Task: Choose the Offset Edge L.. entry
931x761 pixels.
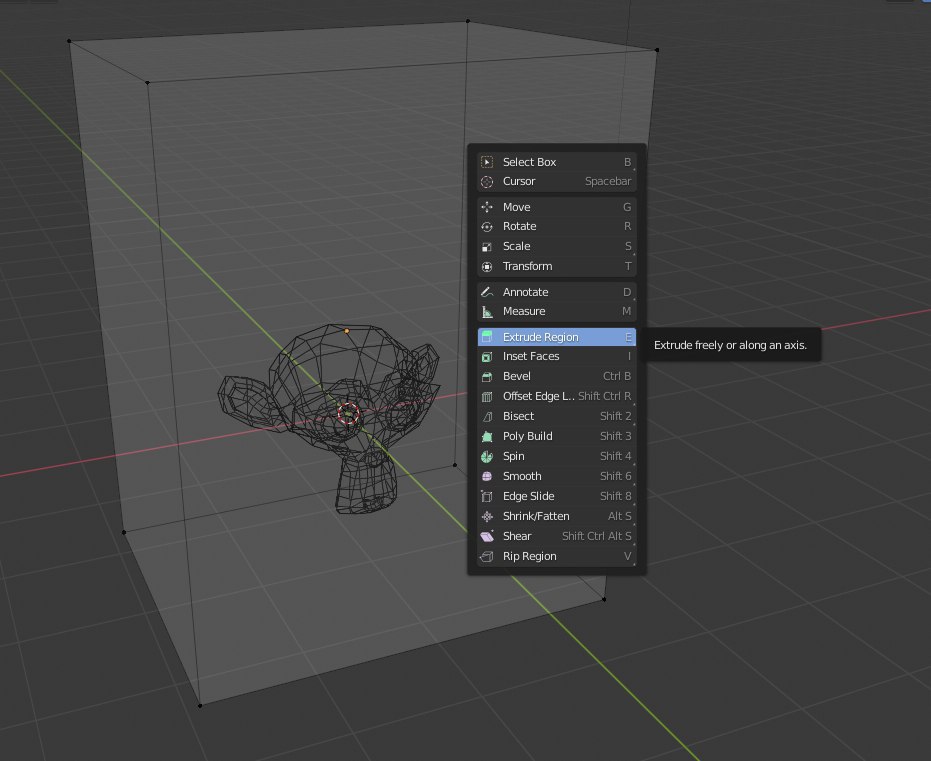Action: pos(556,397)
